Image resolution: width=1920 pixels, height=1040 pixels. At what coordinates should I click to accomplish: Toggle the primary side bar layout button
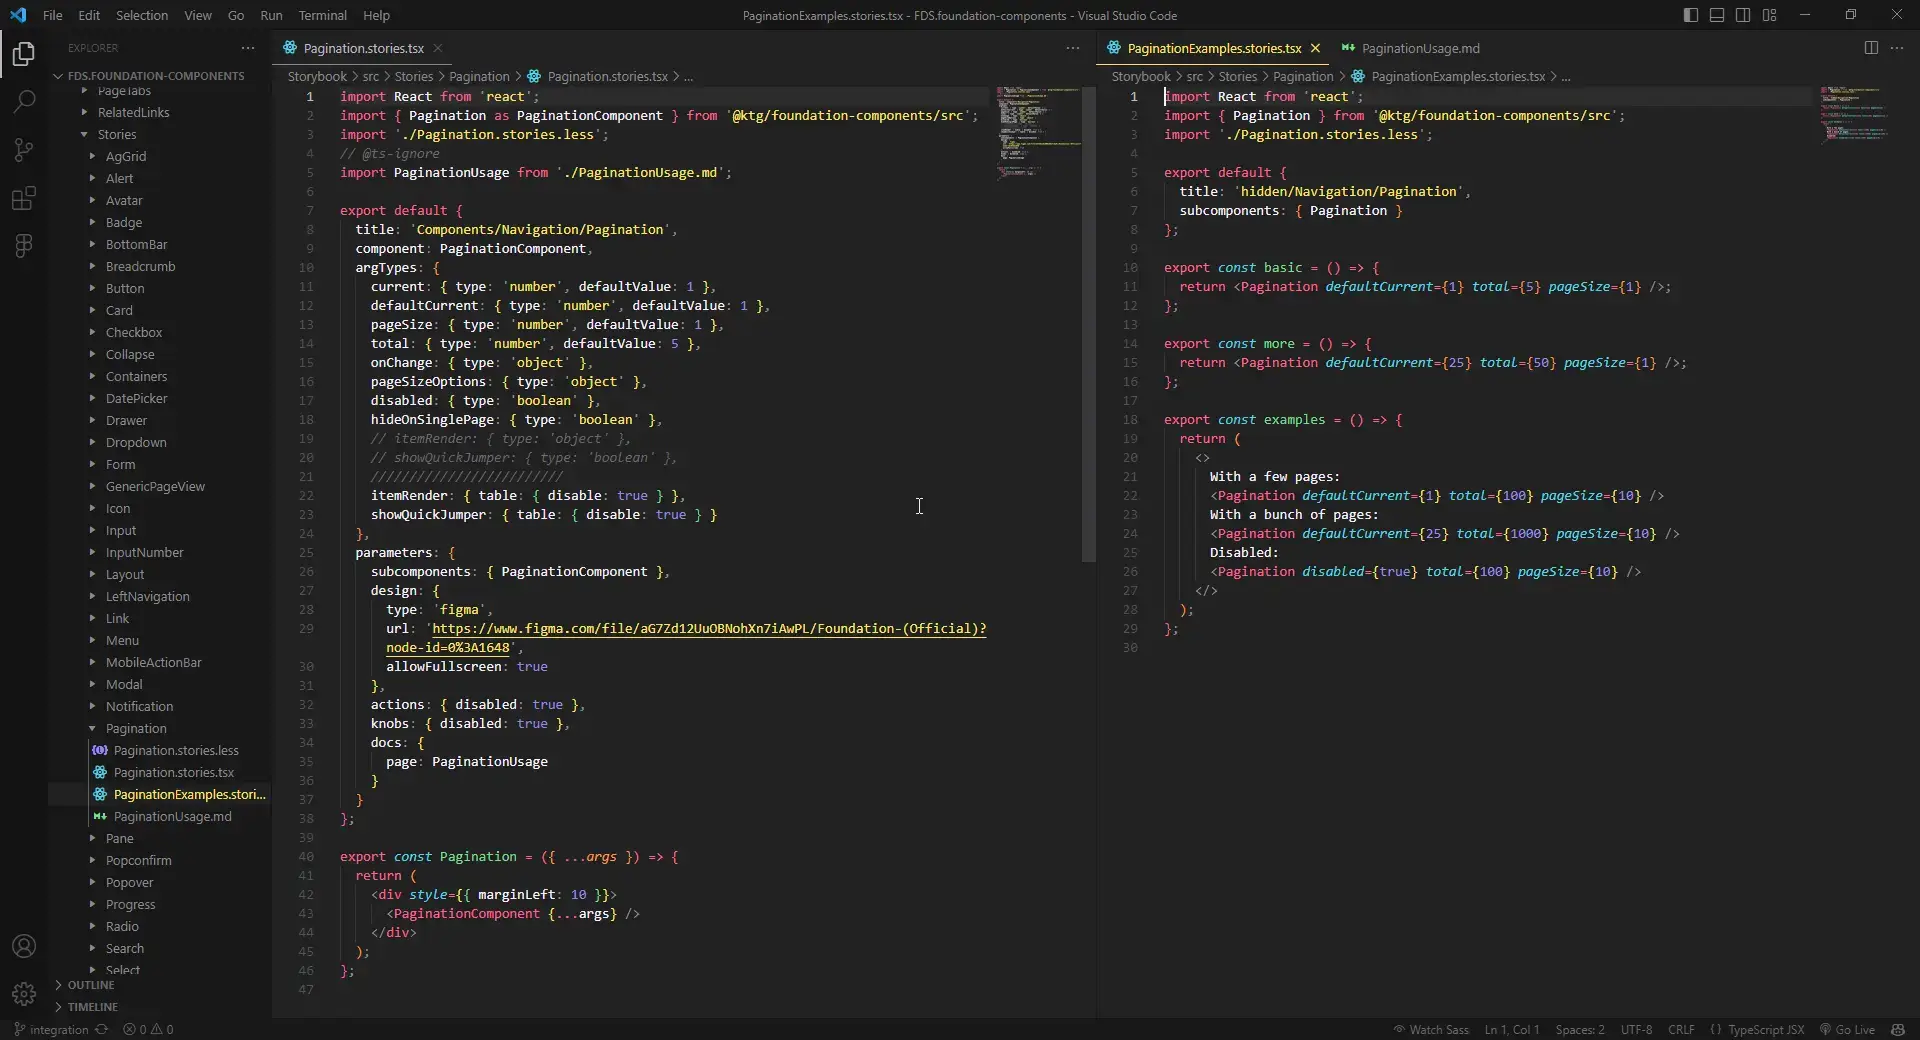point(1690,15)
